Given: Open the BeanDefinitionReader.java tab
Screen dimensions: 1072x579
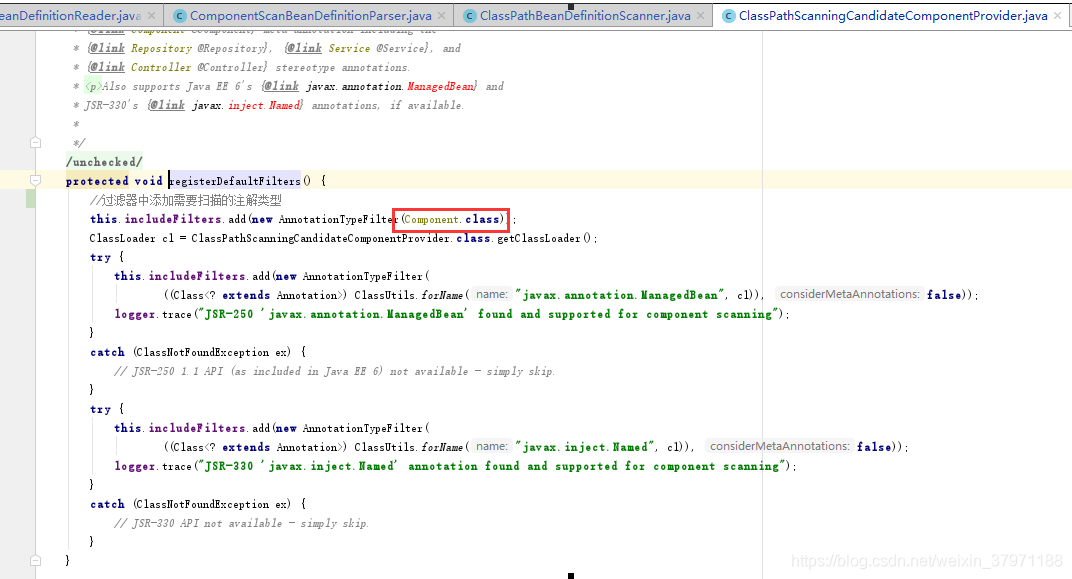Looking at the screenshot, I should (70, 15).
